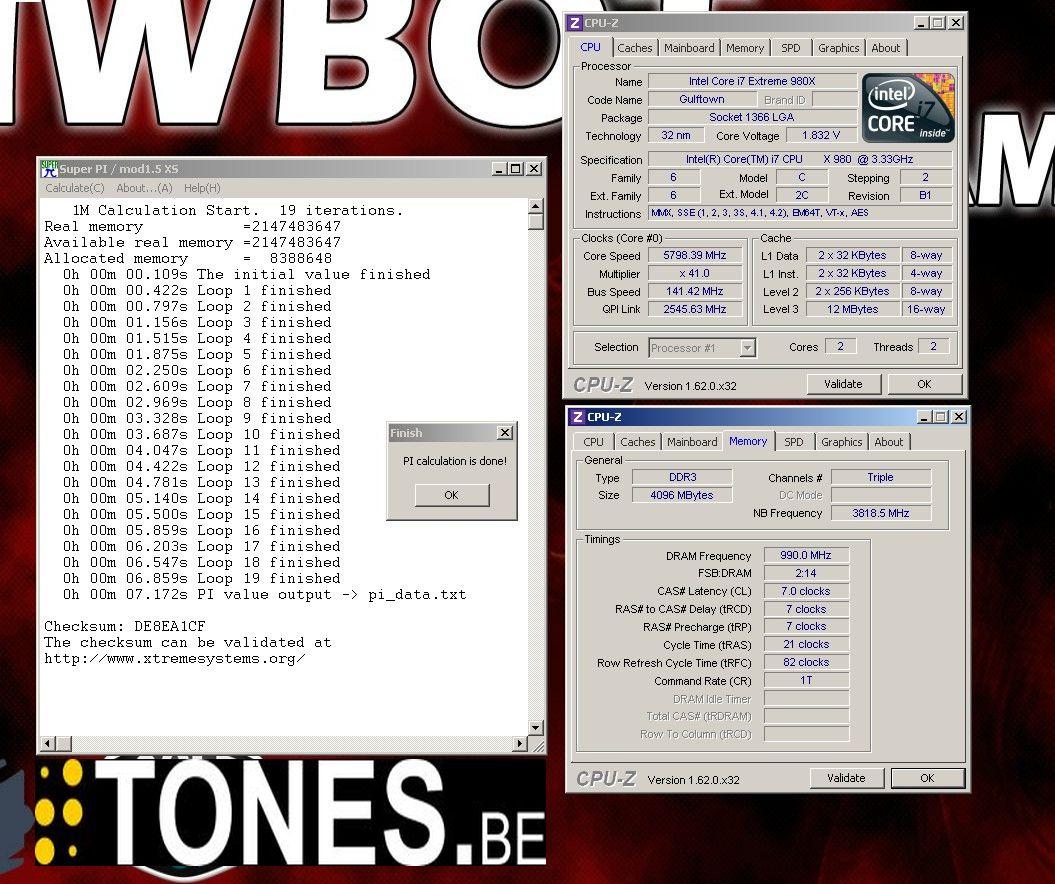Open Graphics tab in top CPU-Z window
The height and width of the screenshot is (884, 1055).
(838, 48)
